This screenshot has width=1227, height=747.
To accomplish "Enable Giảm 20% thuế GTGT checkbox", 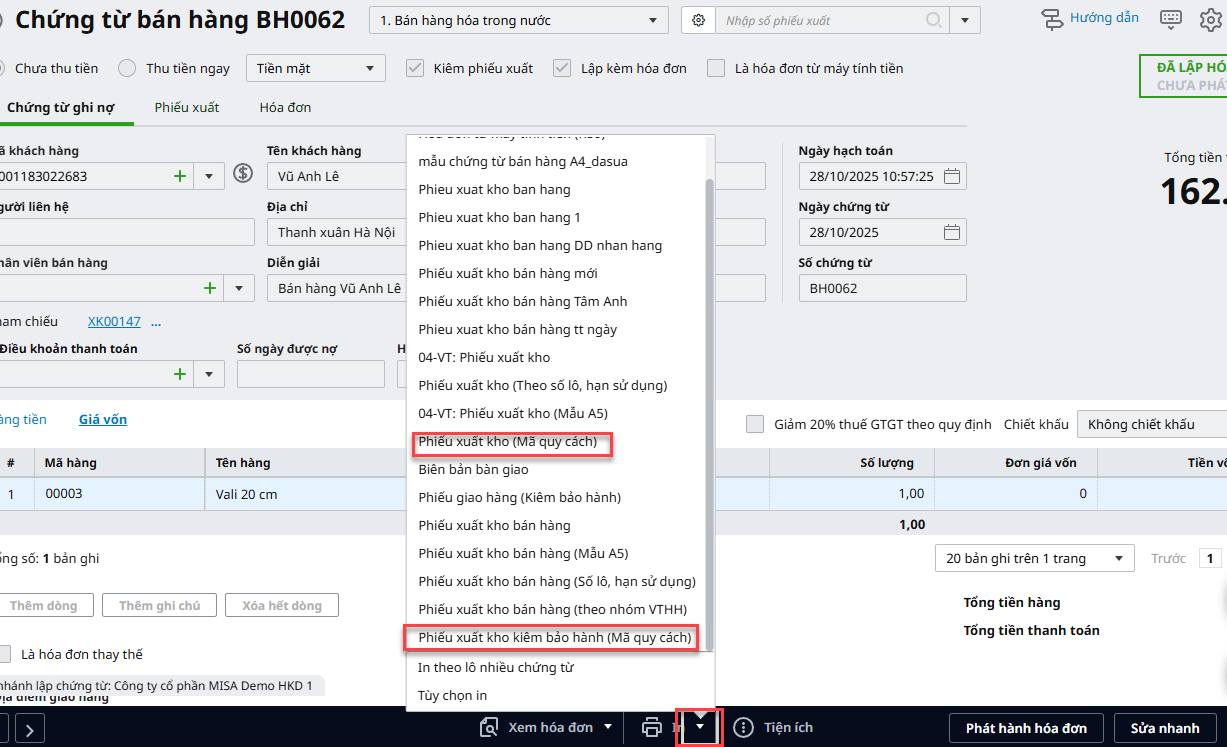I will [755, 424].
